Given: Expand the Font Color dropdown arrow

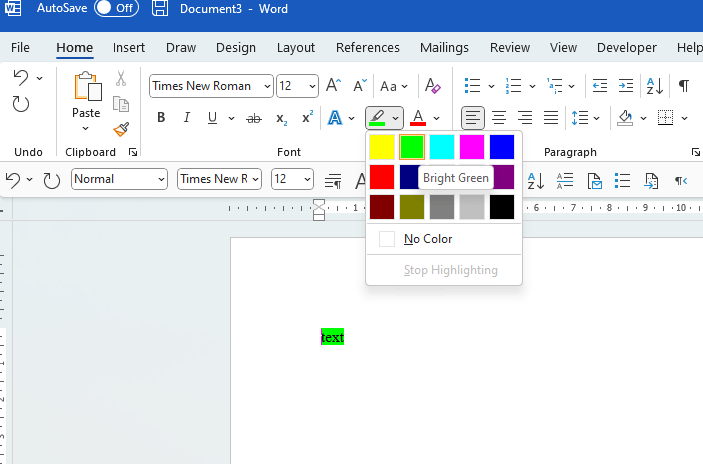Looking at the screenshot, I should tap(436, 118).
